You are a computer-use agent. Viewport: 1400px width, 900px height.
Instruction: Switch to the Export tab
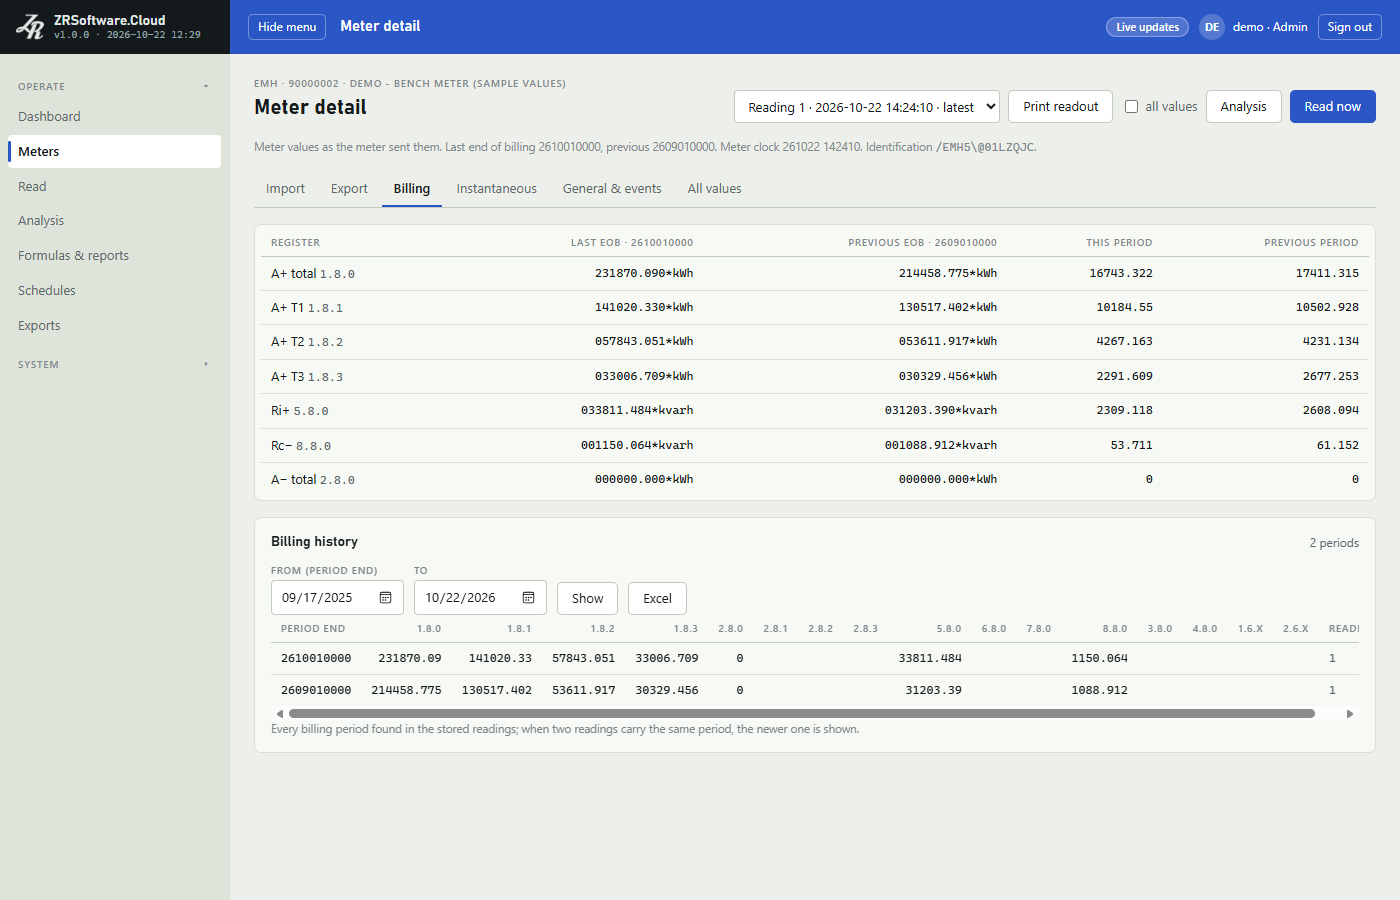coord(349,189)
